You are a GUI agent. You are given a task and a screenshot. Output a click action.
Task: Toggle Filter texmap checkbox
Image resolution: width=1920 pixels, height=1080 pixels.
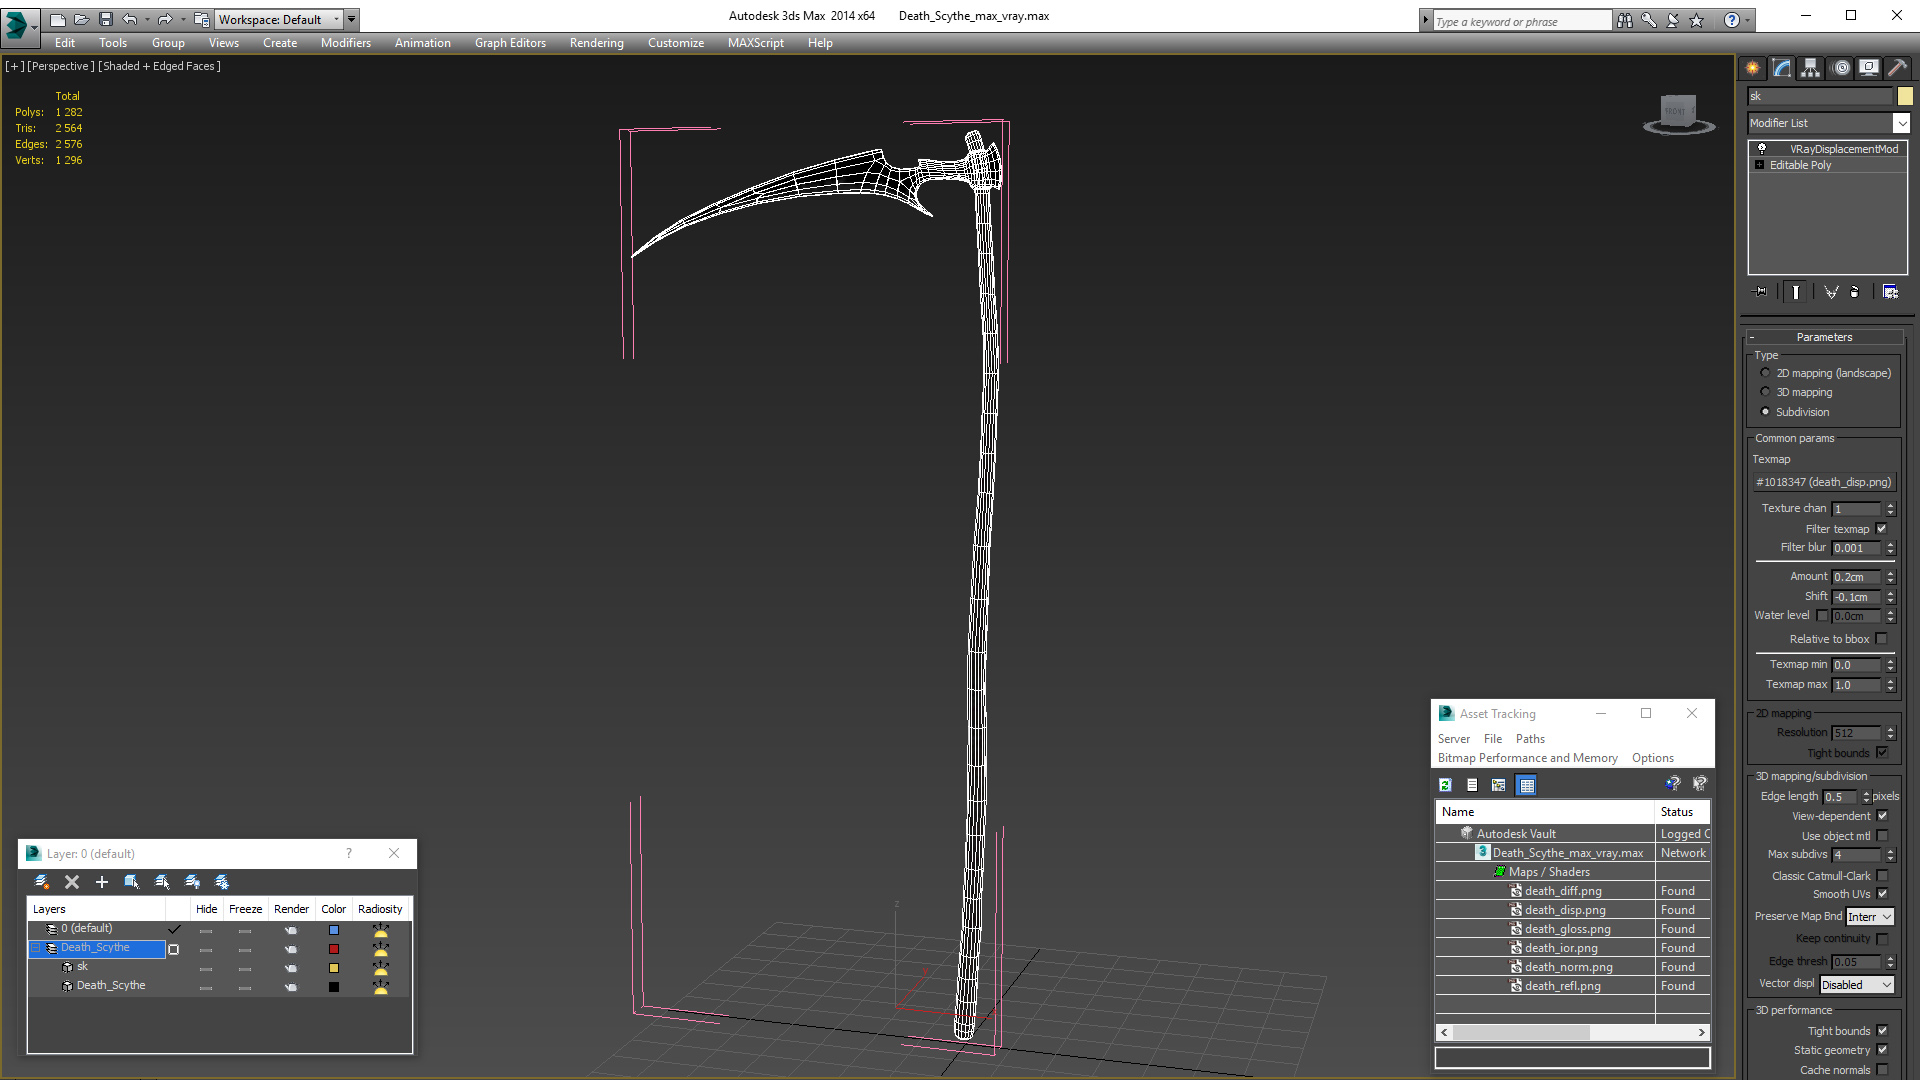pos(1881,528)
